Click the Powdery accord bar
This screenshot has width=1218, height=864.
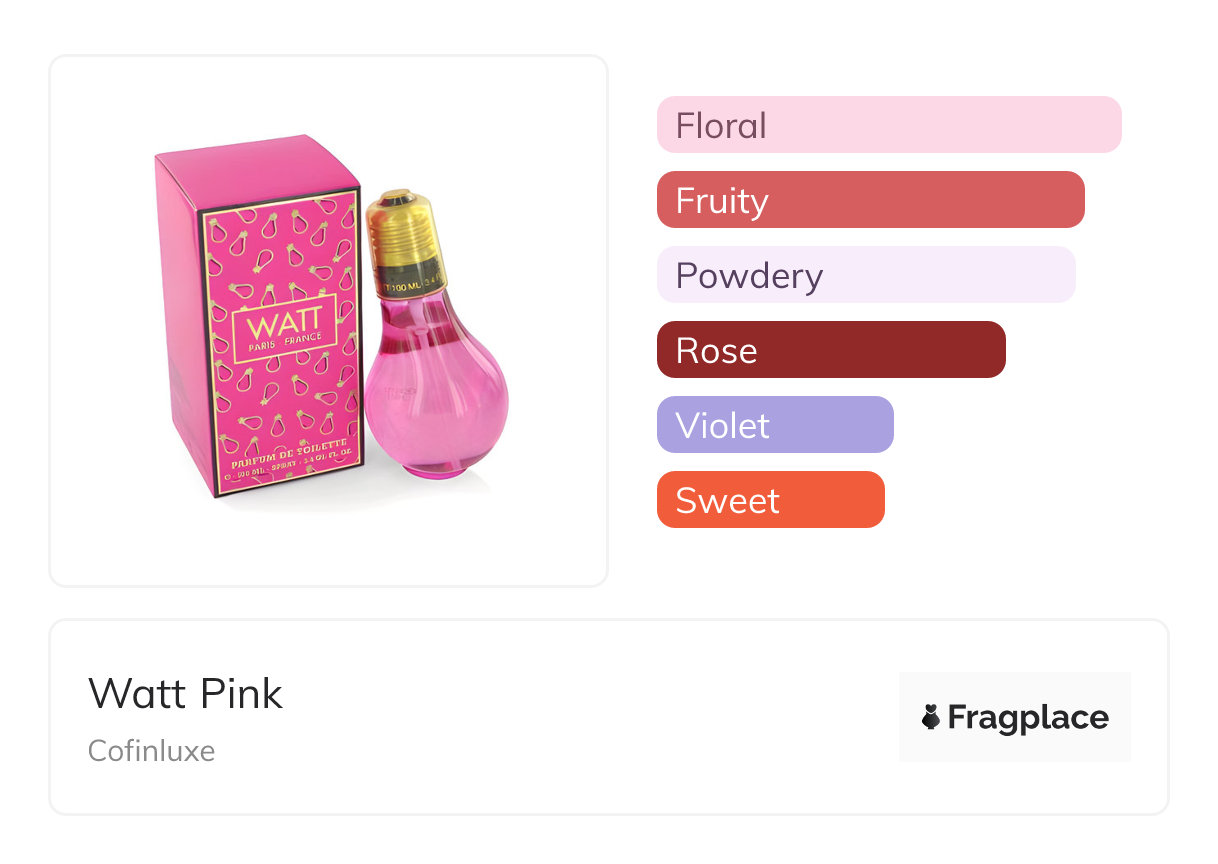tap(865, 275)
